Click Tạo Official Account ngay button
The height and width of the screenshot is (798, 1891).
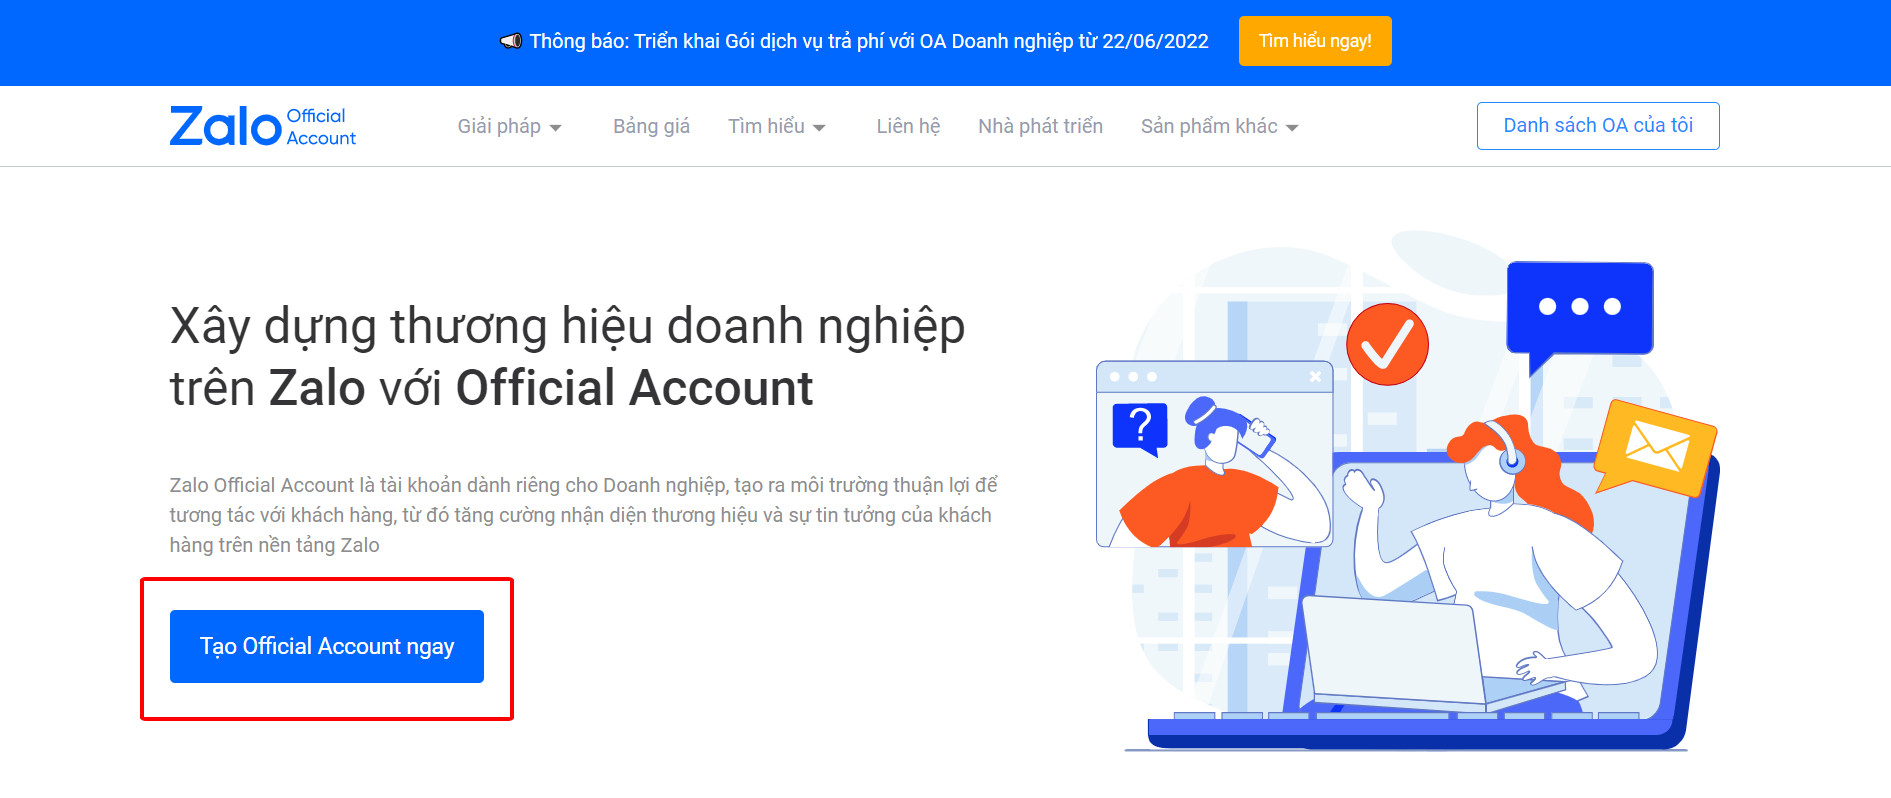pos(327,646)
